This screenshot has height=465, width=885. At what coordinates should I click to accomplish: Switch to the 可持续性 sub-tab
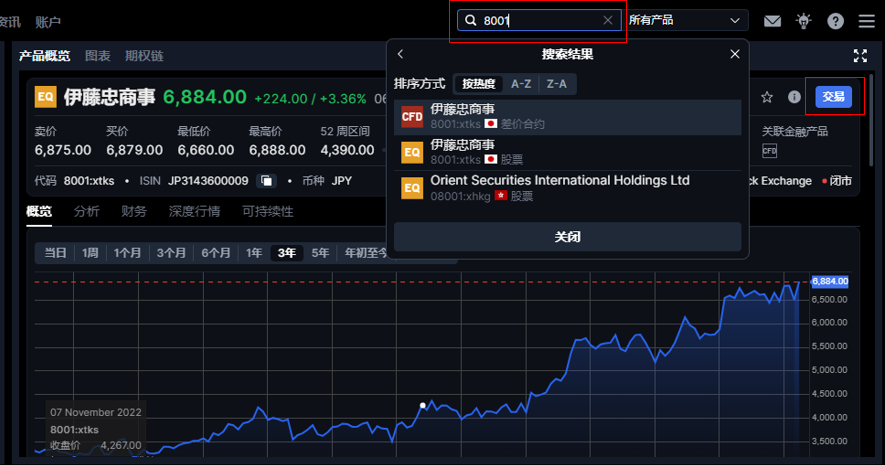click(268, 212)
